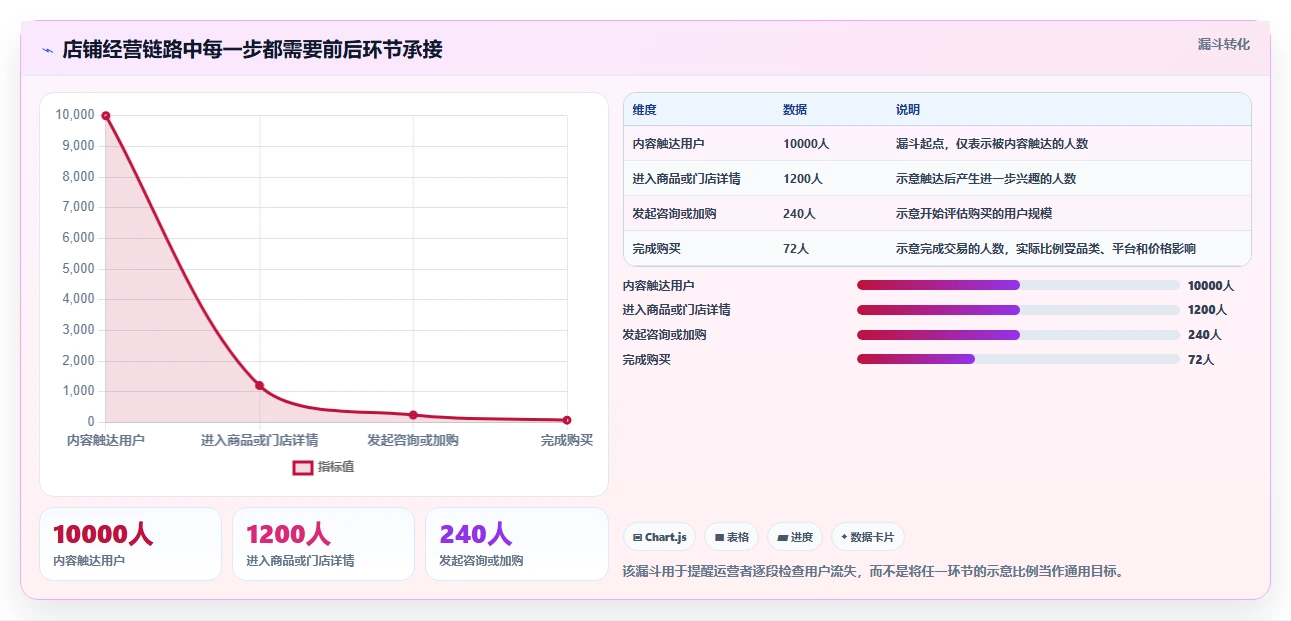Click the 漏斗转化 label in header

pyautogui.click(x=1224, y=45)
